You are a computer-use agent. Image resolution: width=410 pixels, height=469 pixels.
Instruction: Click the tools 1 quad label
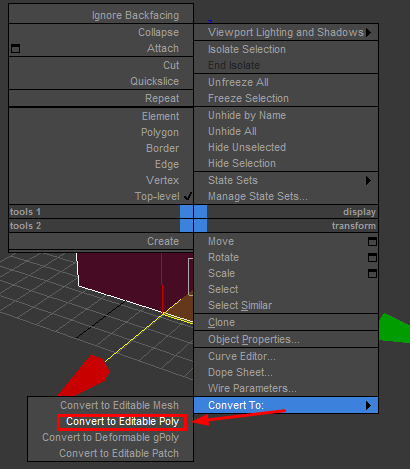pos(25,212)
